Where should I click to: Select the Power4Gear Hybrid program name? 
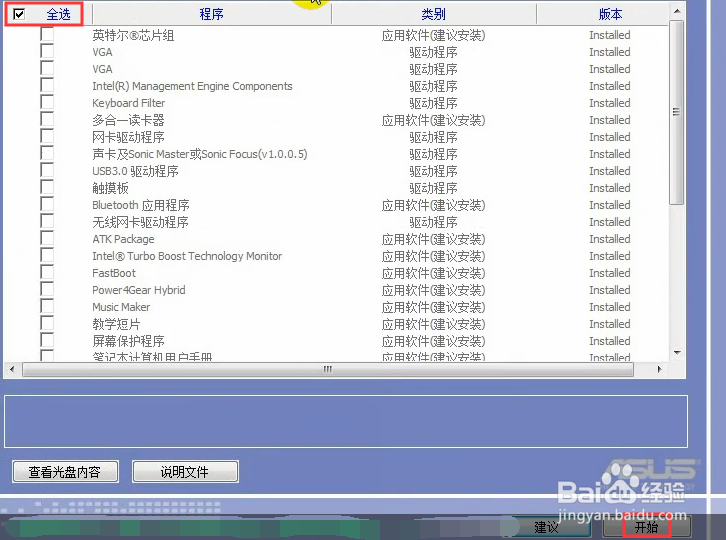(x=138, y=290)
